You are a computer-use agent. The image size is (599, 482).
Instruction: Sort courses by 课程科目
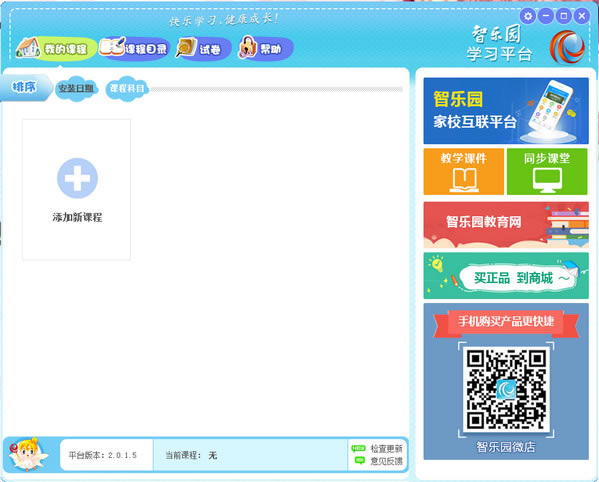point(127,89)
